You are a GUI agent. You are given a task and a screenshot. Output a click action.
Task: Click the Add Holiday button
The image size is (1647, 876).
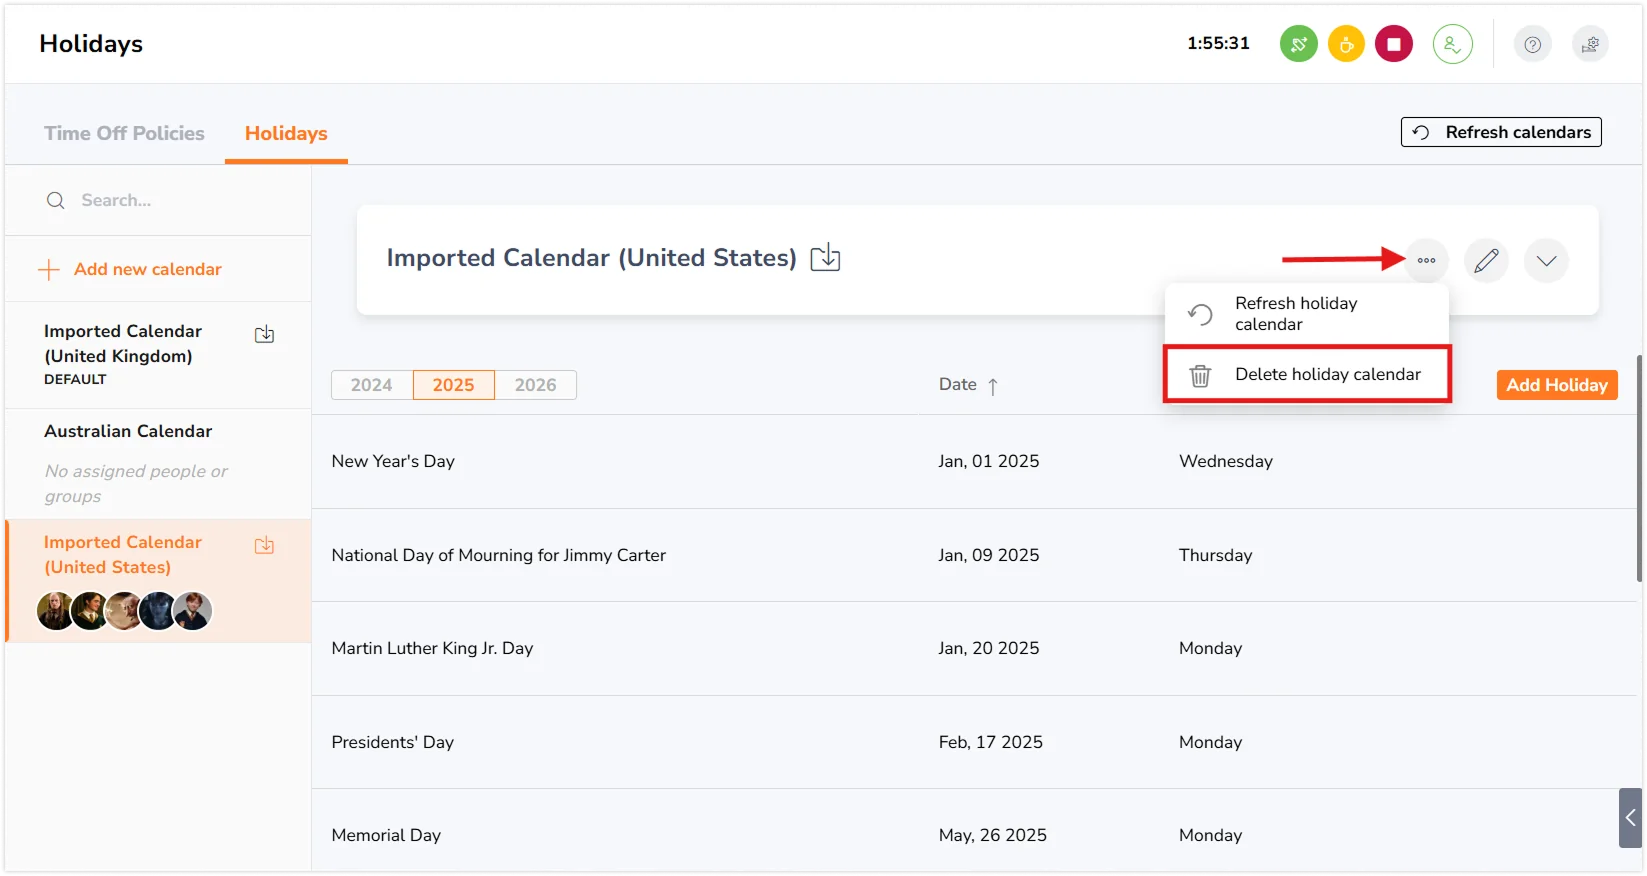(1556, 385)
